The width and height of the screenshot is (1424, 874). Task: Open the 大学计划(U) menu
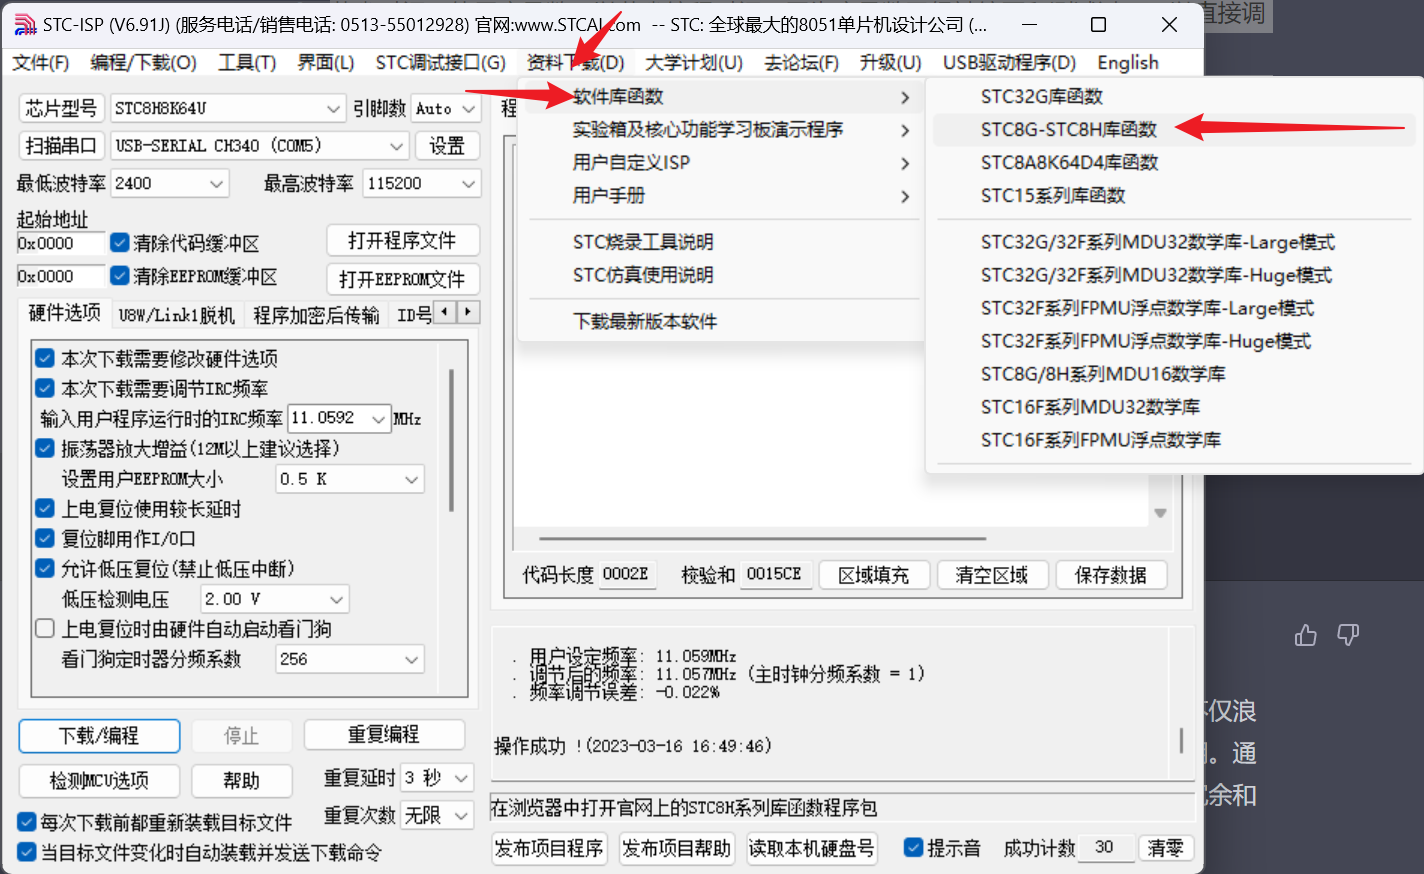[x=694, y=62]
